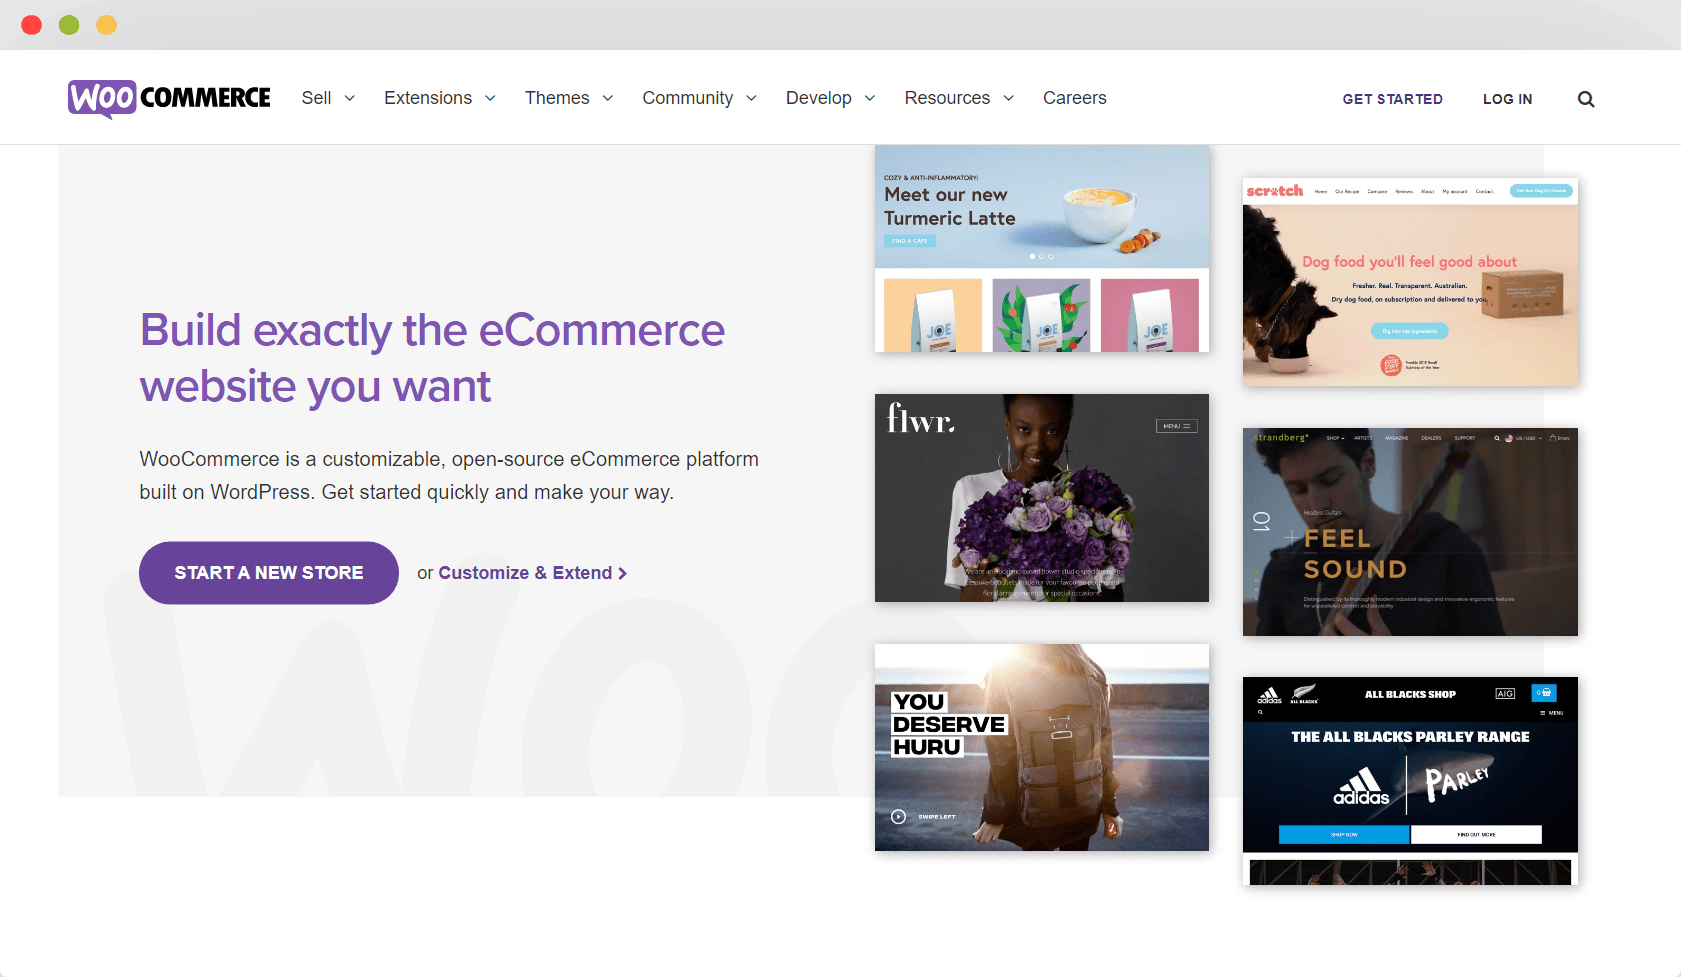The width and height of the screenshot is (1681, 977).
Task: Expand the Extensions dropdown chevron
Action: point(491,98)
